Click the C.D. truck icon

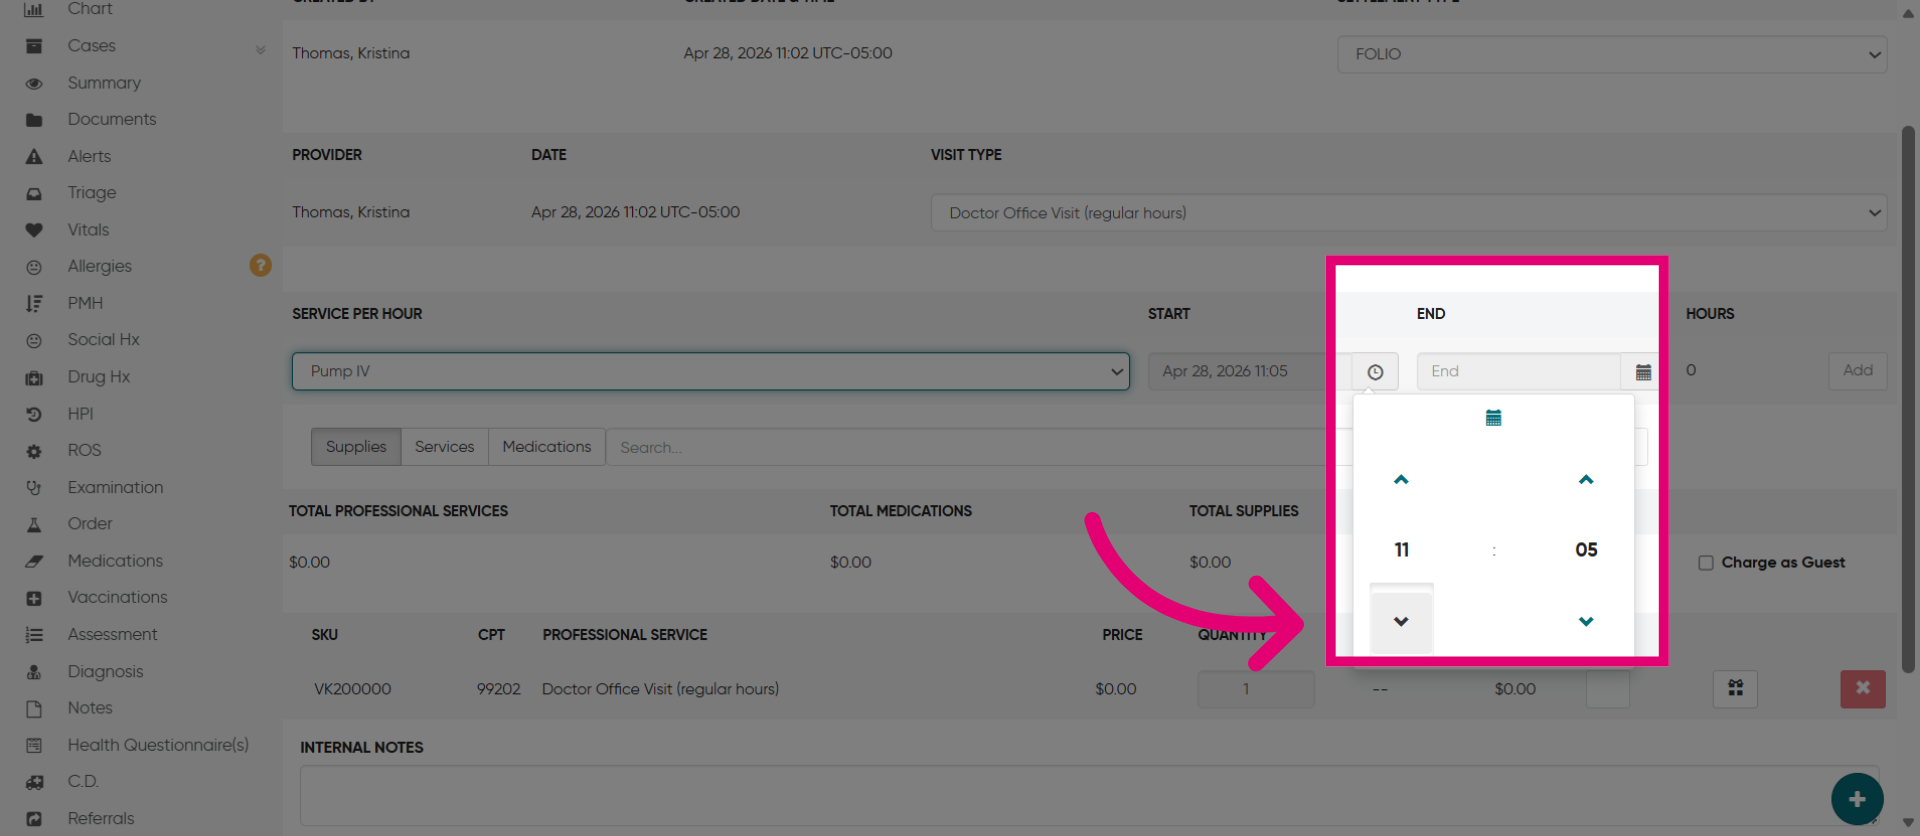click(x=34, y=782)
